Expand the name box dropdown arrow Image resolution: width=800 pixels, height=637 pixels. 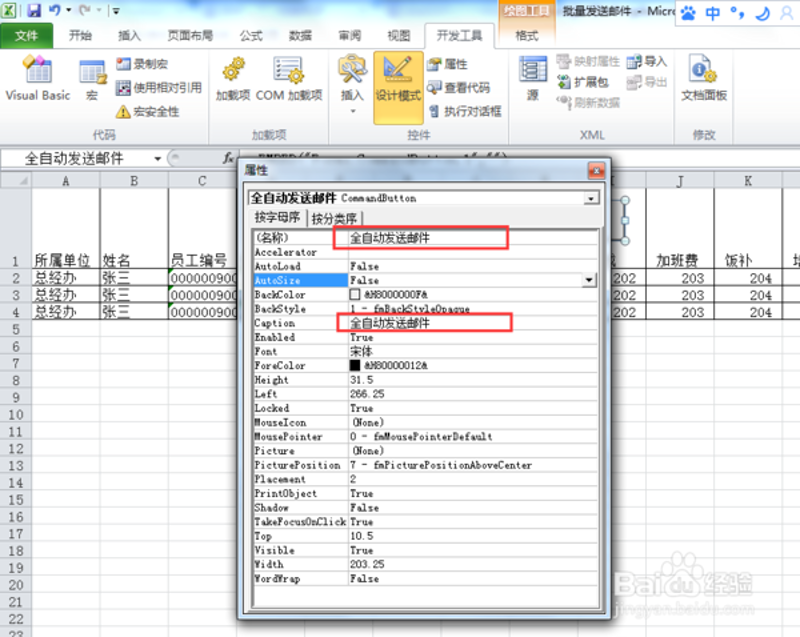pos(158,159)
